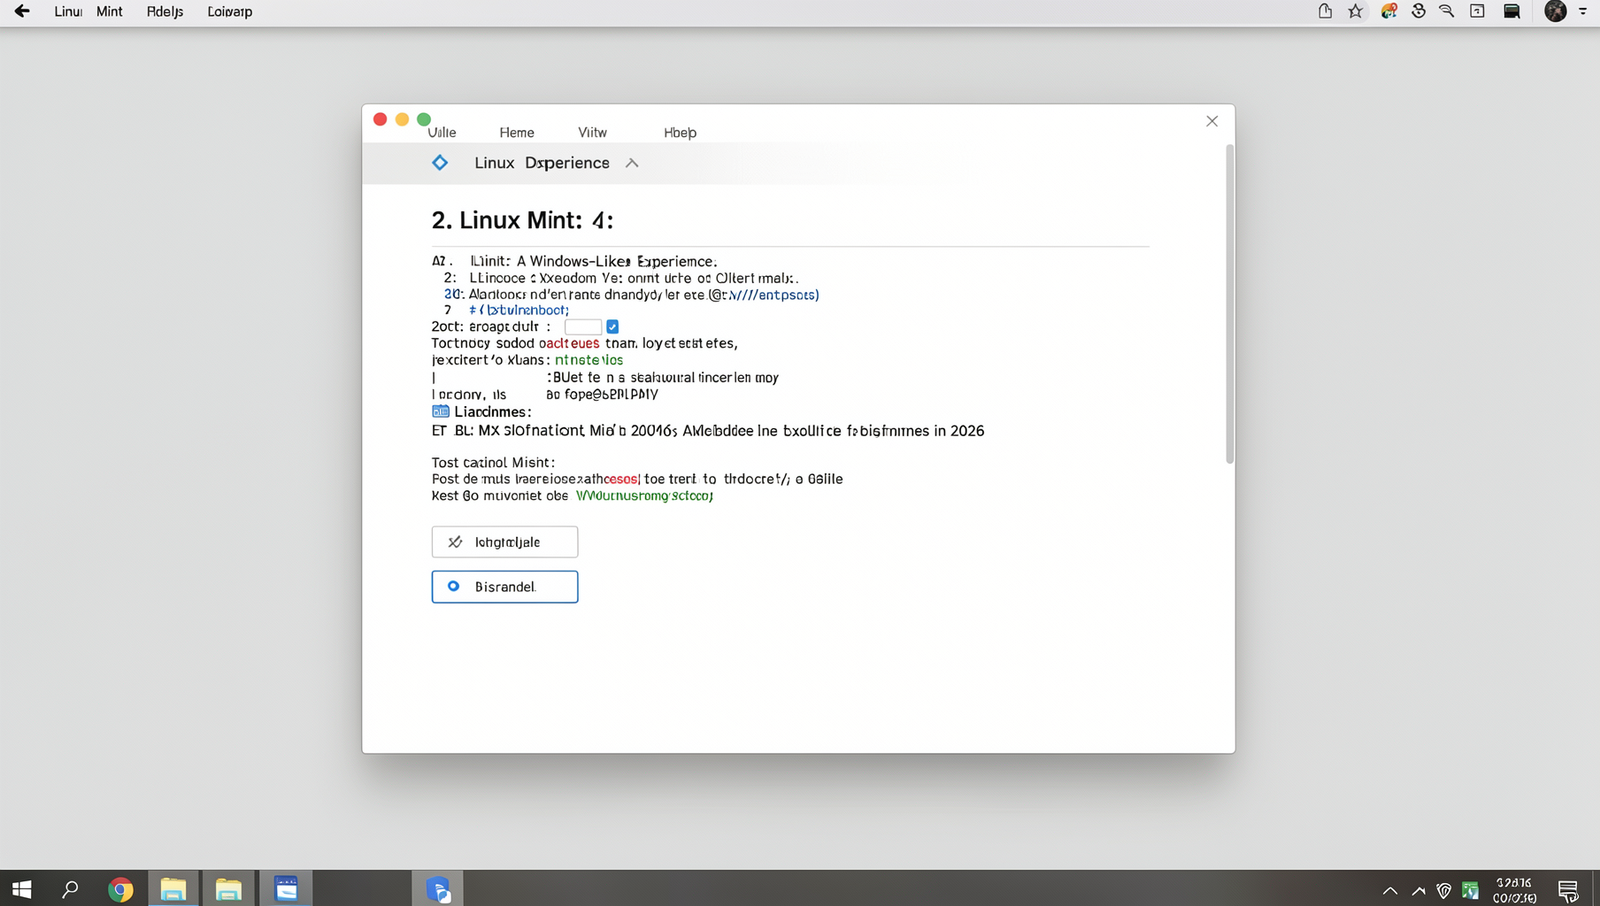Close the dialog with the X button

(x=1212, y=121)
